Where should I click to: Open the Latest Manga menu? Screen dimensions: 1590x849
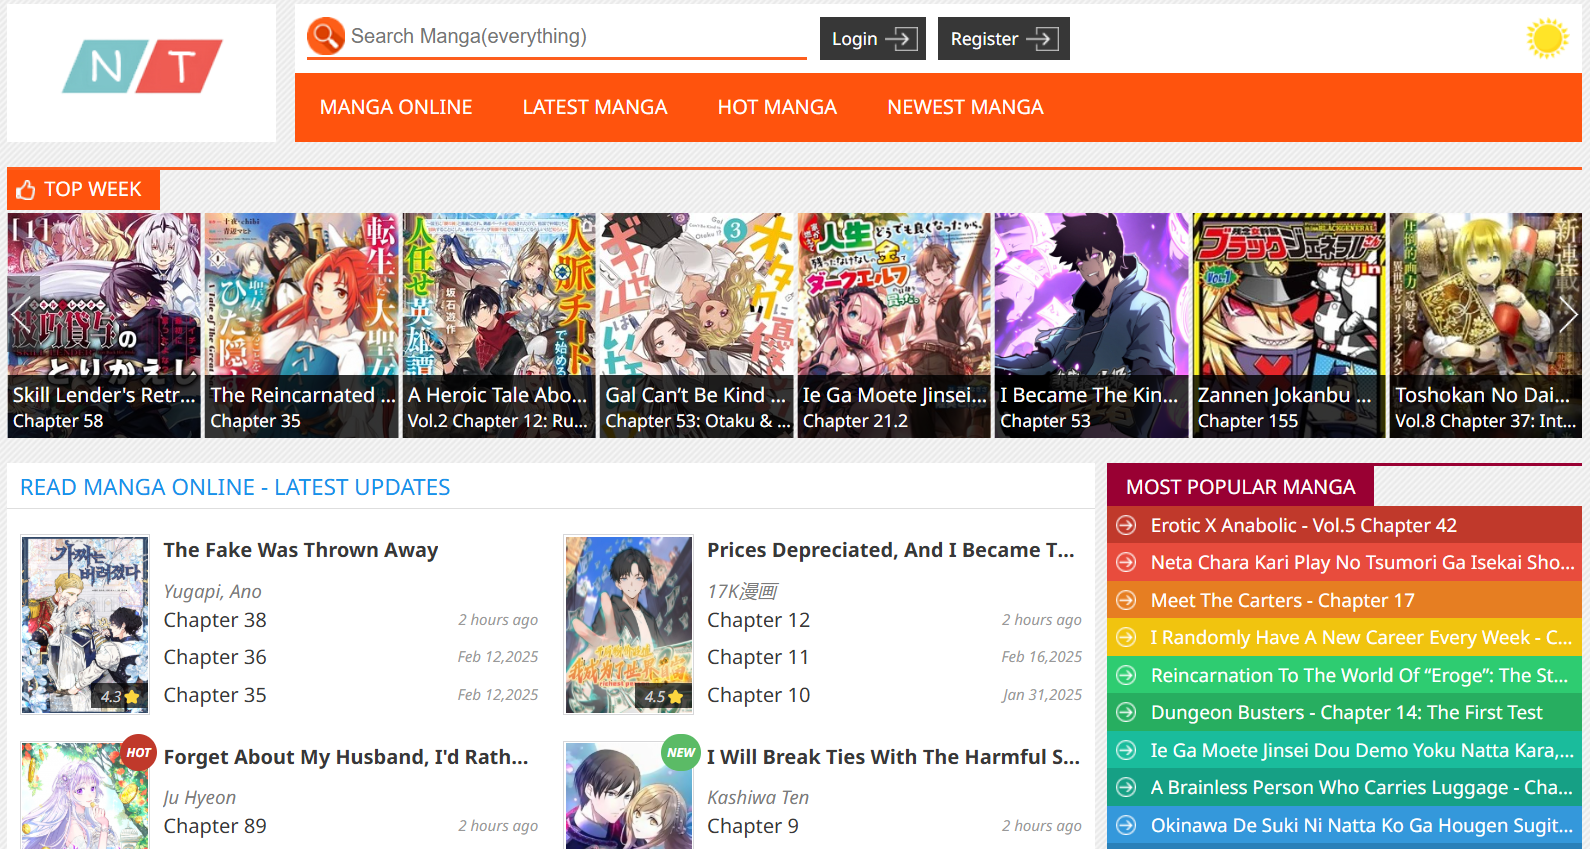click(x=595, y=107)
